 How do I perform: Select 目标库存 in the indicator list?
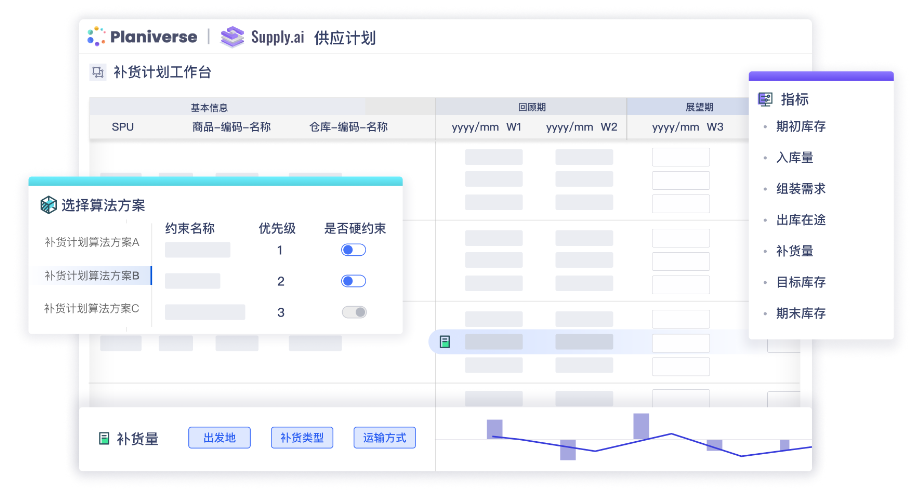click(x=800, y=282)
